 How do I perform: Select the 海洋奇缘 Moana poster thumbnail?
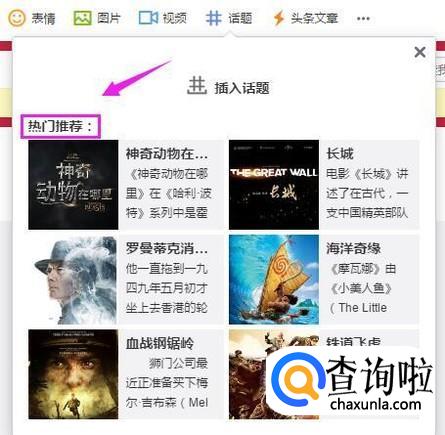[x=274, y=280]
